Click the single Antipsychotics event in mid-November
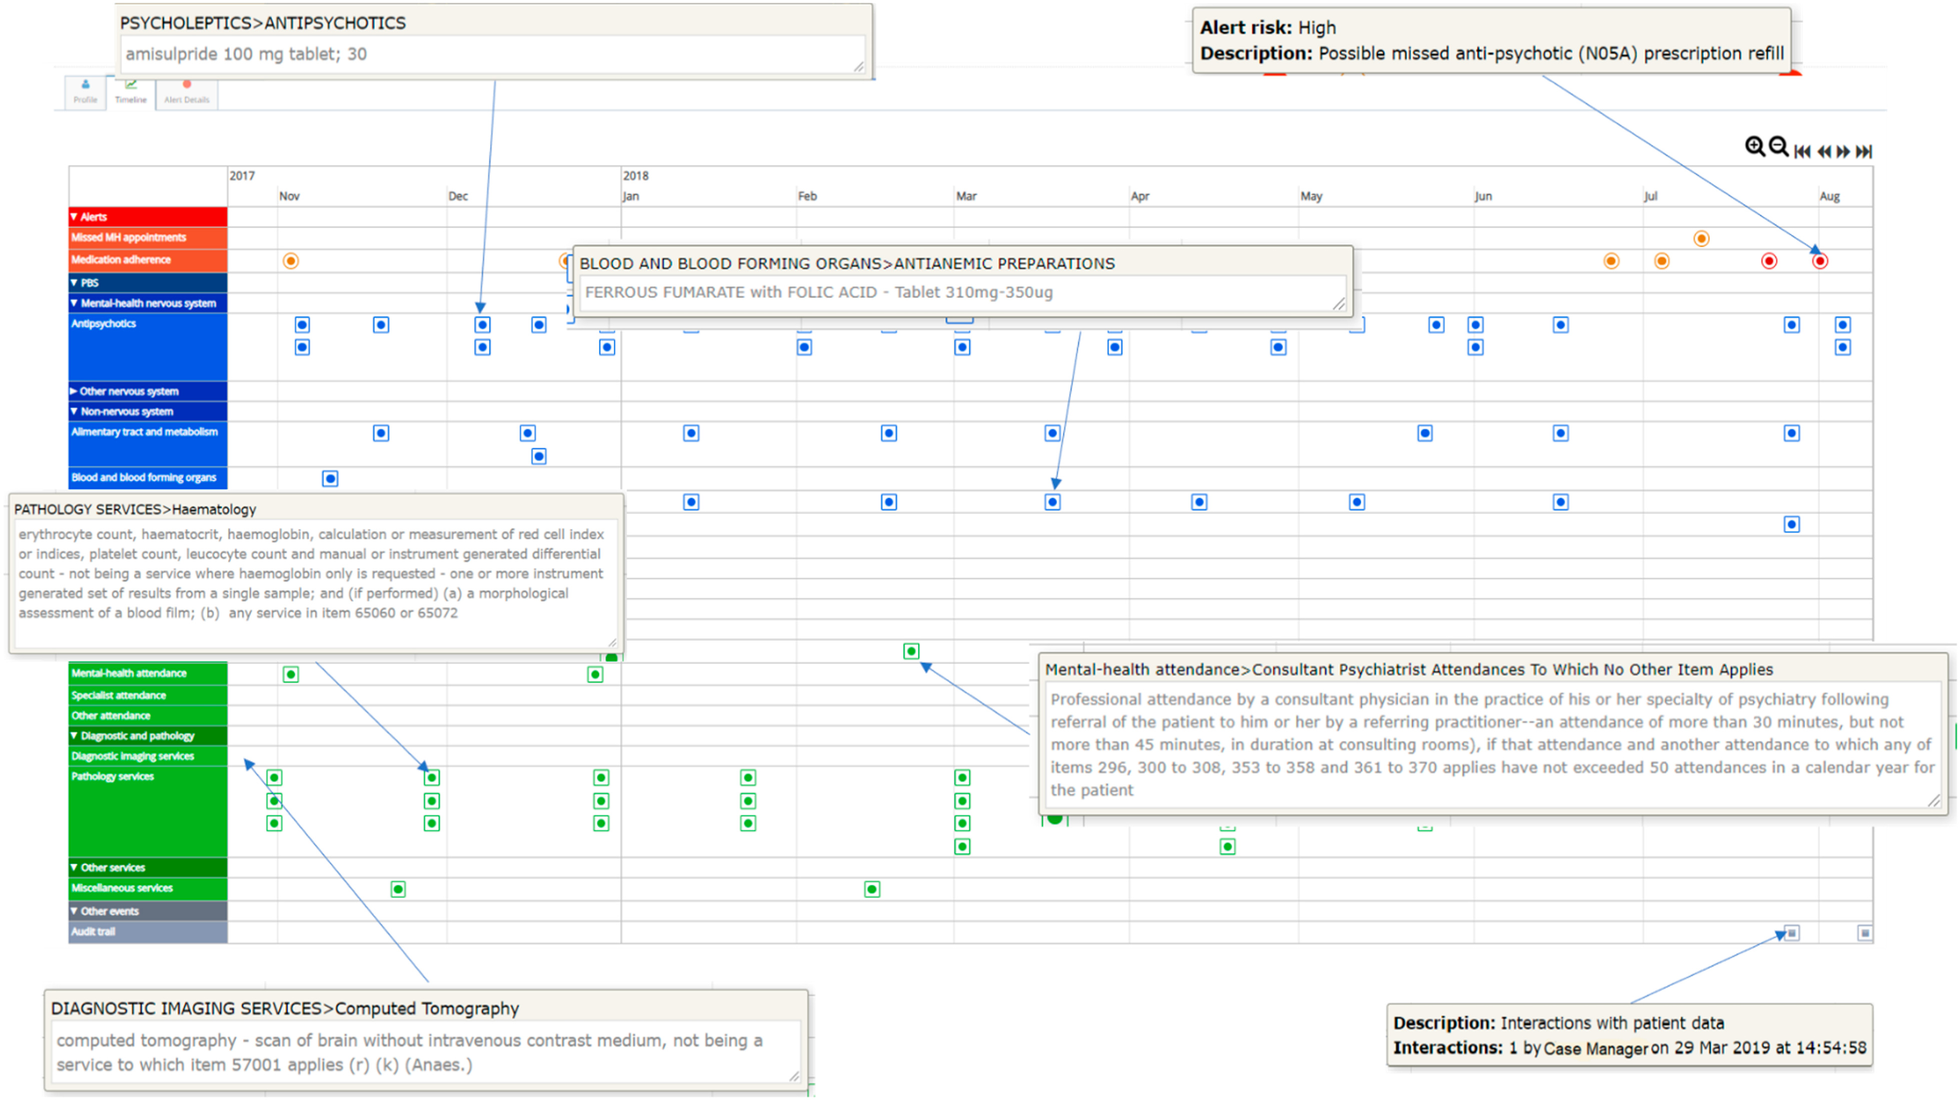This screenshot has height=1102, width=1960. tap(381, 325)
